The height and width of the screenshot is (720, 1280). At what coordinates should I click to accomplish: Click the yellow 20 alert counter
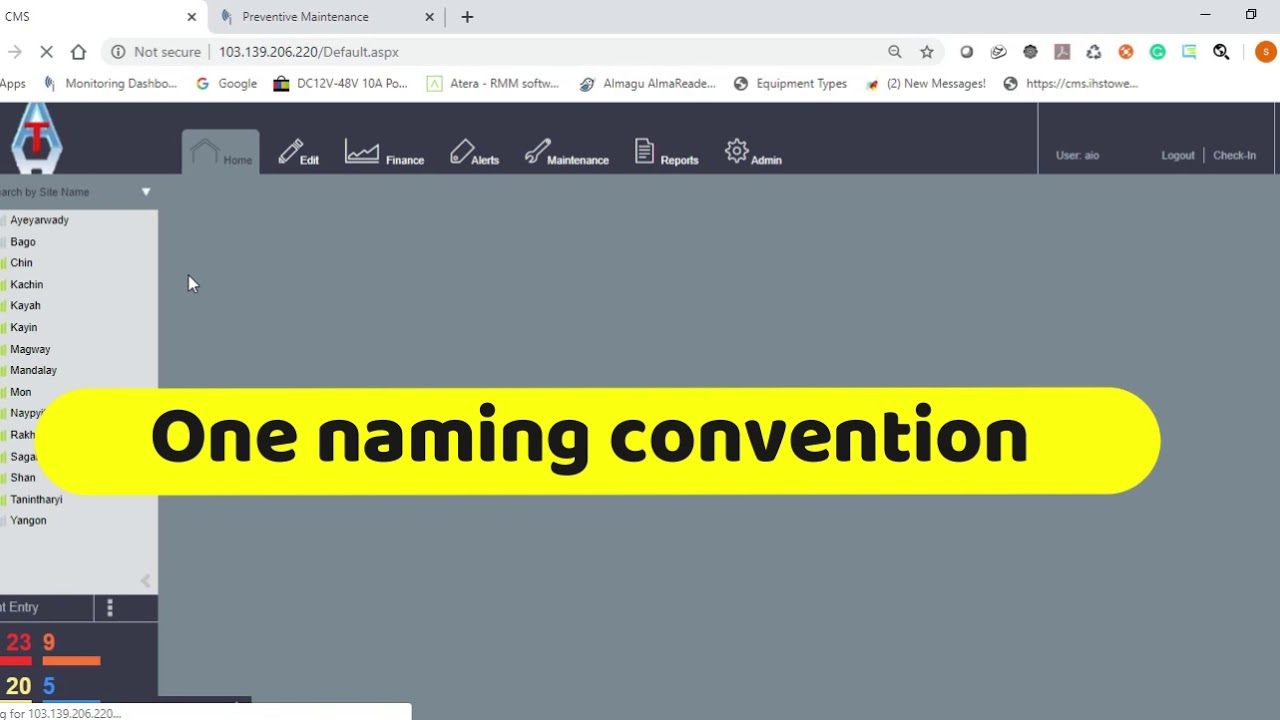pyautogui.click(x=18, y=687)
